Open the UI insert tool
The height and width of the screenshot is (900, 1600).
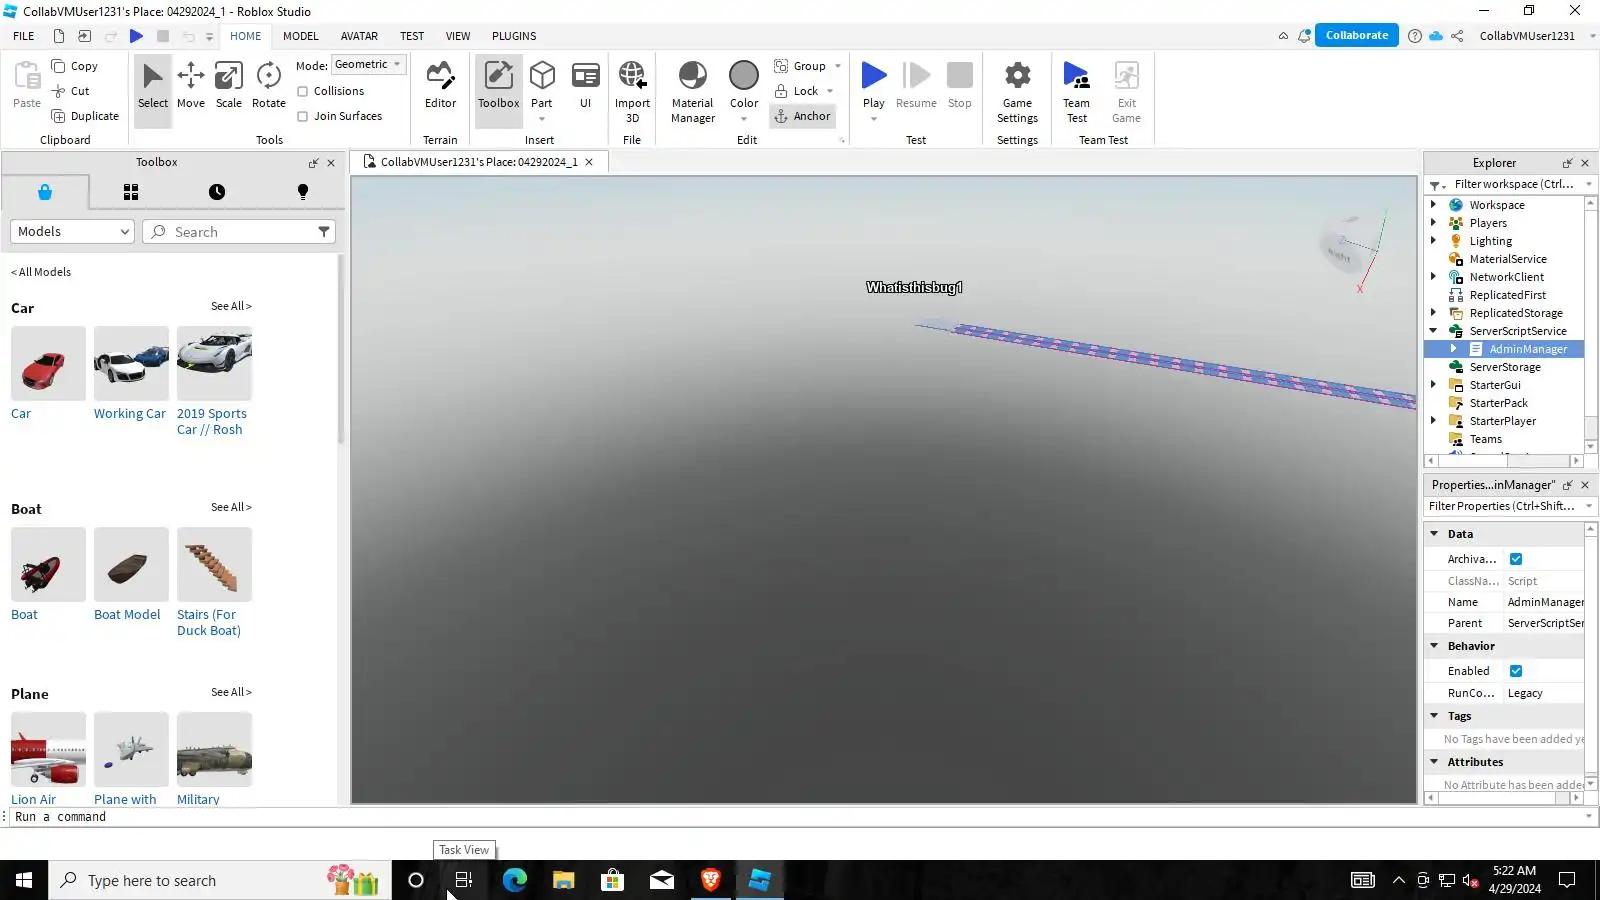point(586,85)
